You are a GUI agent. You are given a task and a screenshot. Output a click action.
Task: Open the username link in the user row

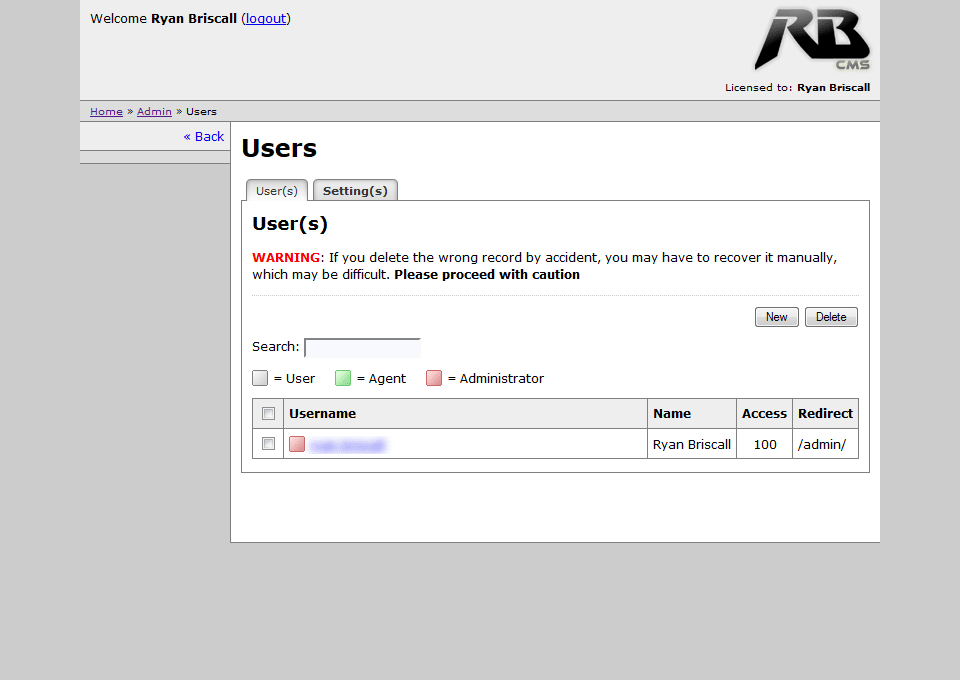click(348, 444)
